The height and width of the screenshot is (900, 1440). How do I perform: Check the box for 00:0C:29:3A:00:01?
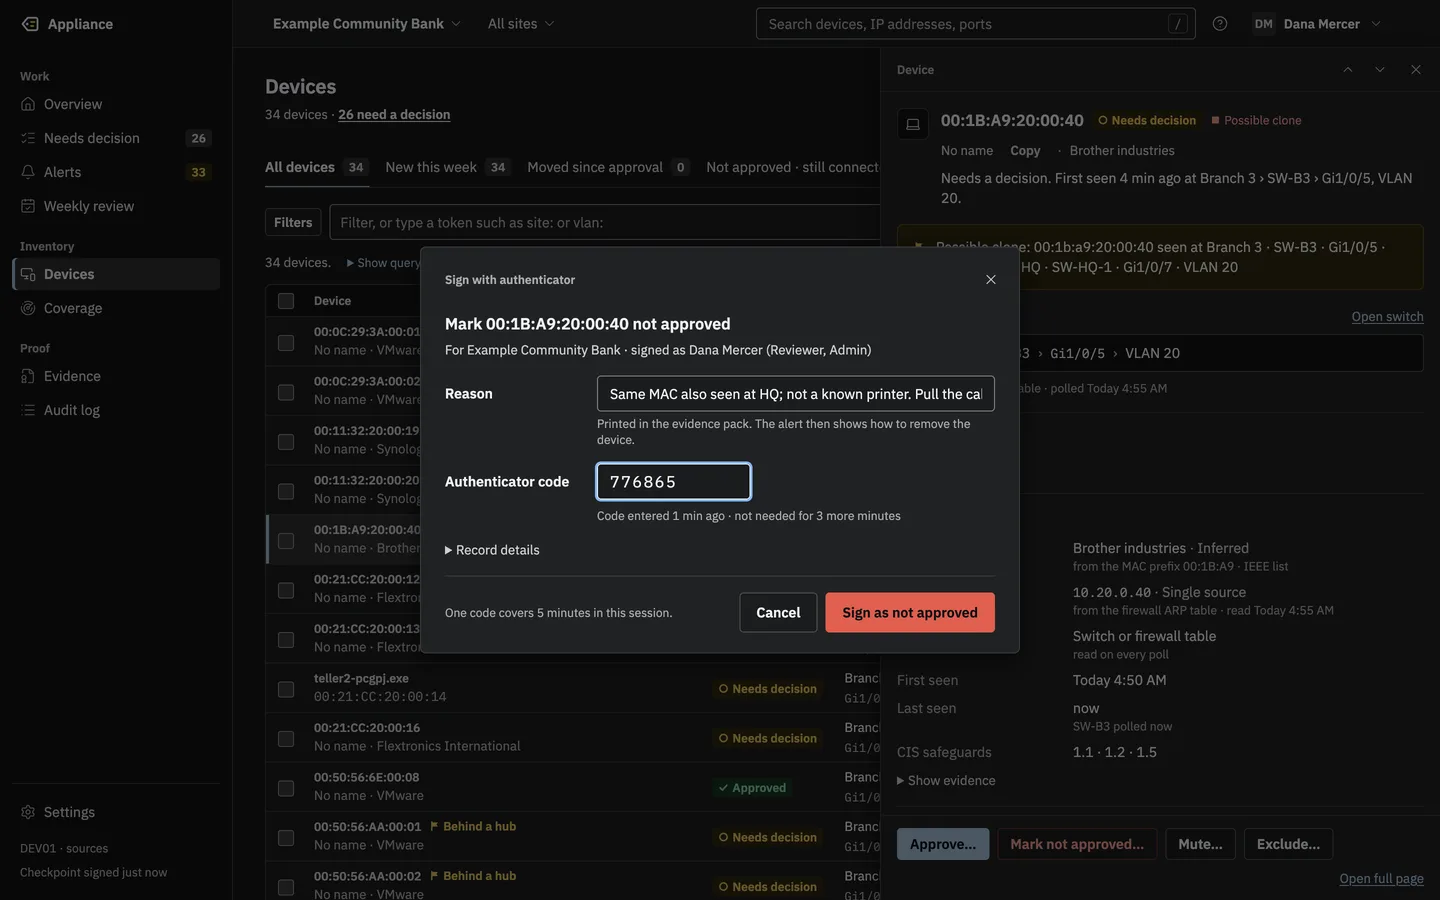point(286,343)
